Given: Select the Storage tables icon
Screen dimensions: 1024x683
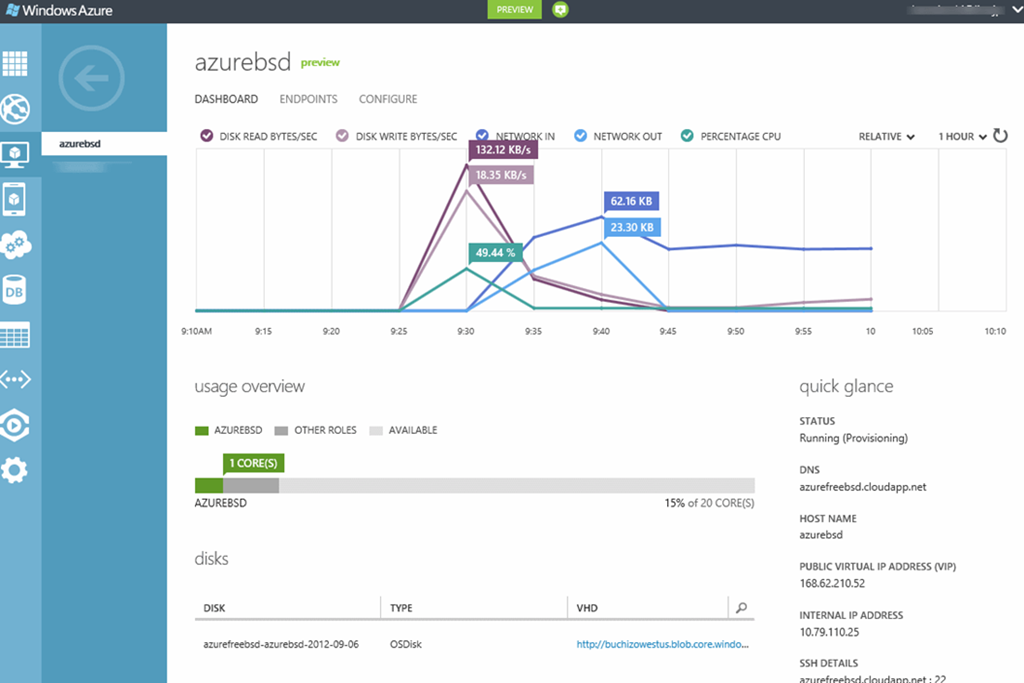Looking at the screenshot, I should tap(15, 334).
